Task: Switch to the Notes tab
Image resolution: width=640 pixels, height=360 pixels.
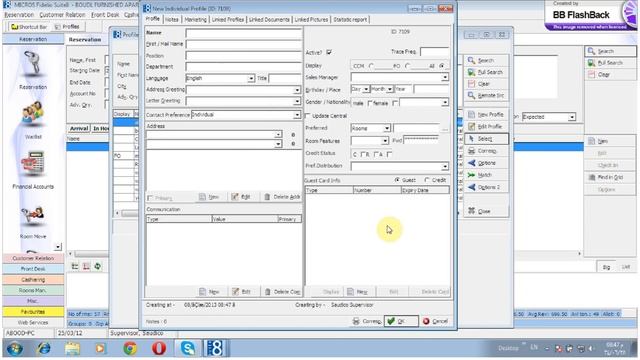Action: 172,20
